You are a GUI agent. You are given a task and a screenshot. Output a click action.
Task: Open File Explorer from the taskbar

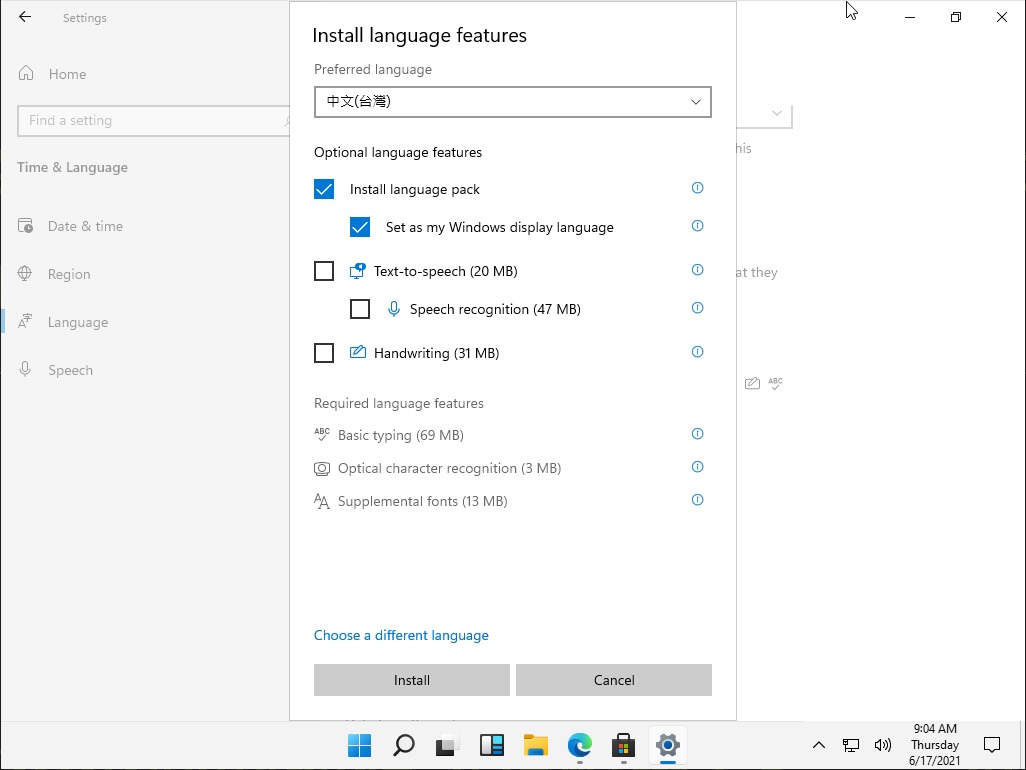point(536,745)
